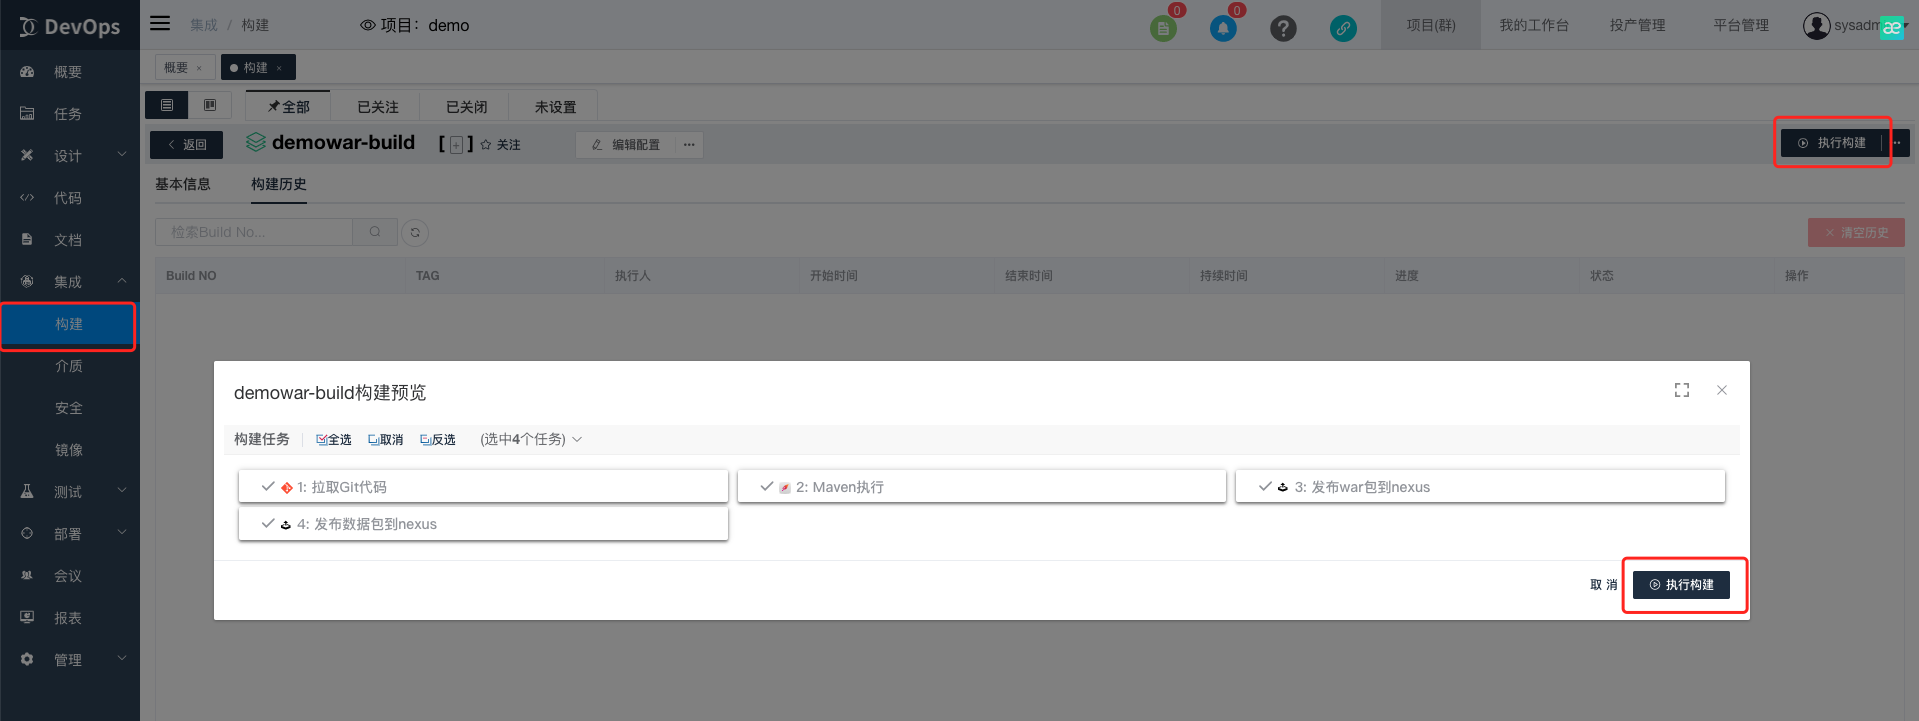Click the hamburger menu icon in header

160,24
